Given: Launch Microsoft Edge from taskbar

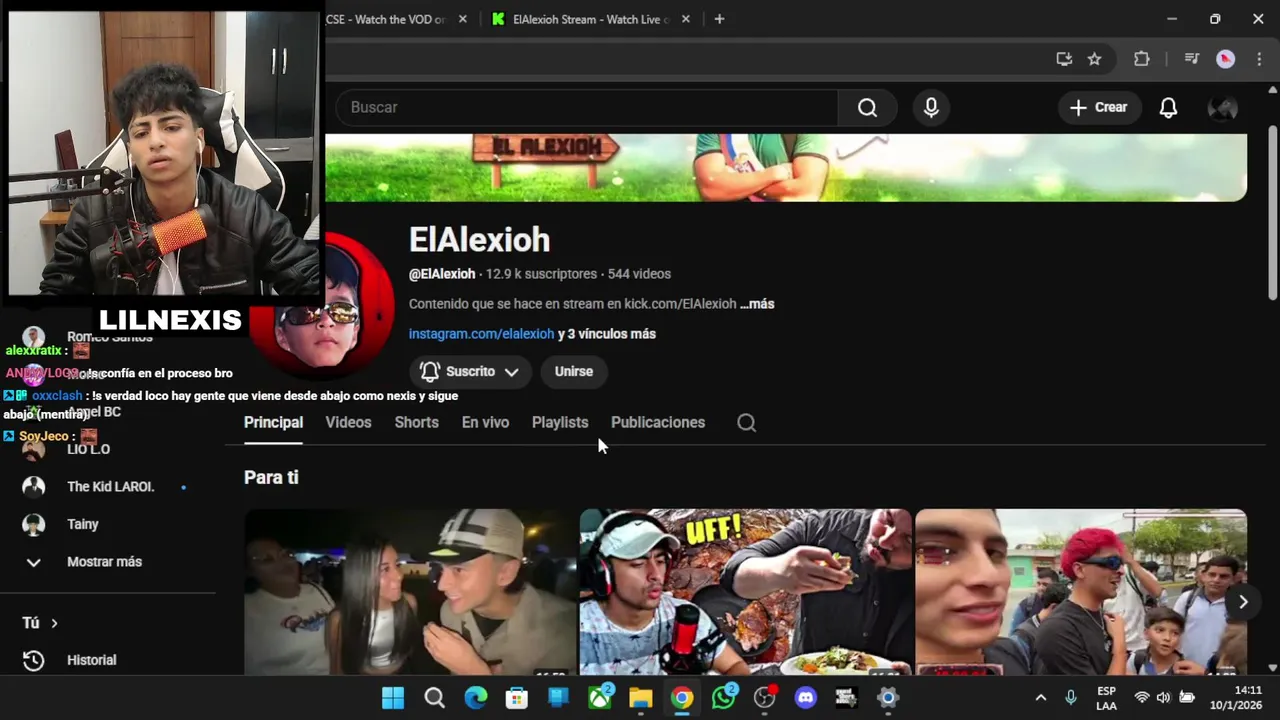Looking at the screenshot, I should click(475, 698).
